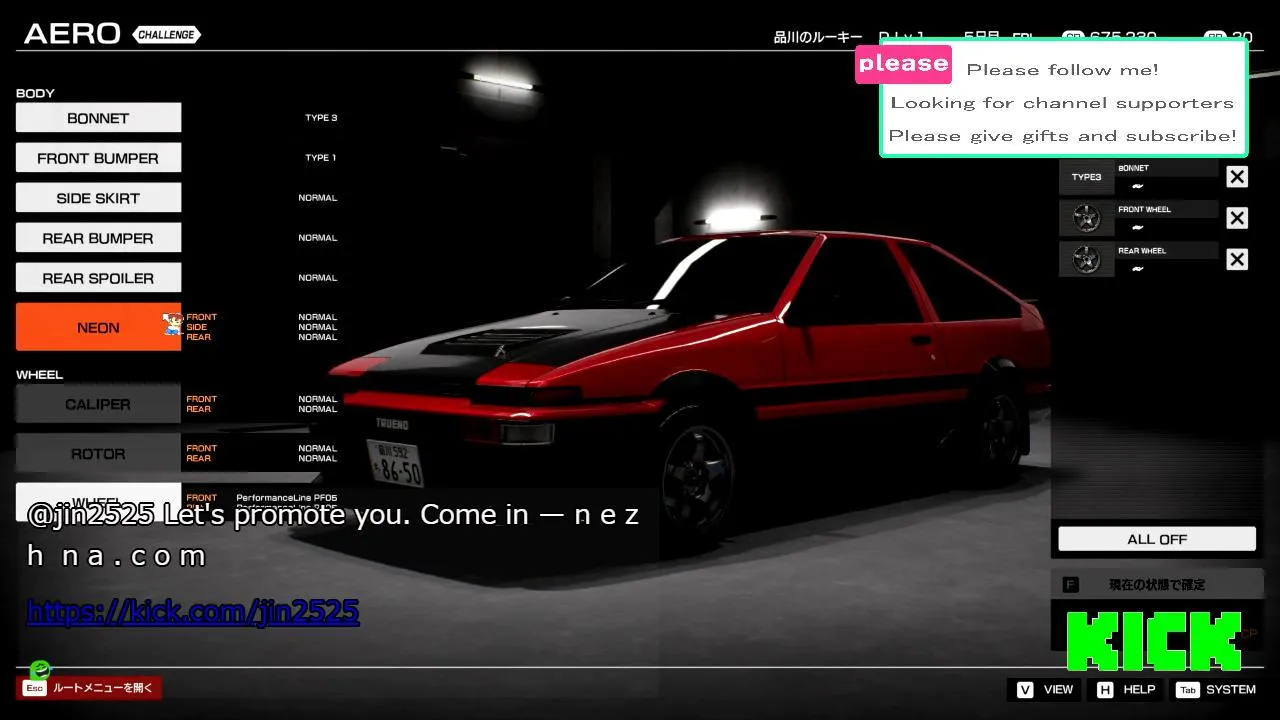Click the F key confirm-current-state prompt
Screen dimensions: 1280x720
[x=1157, y=584]
